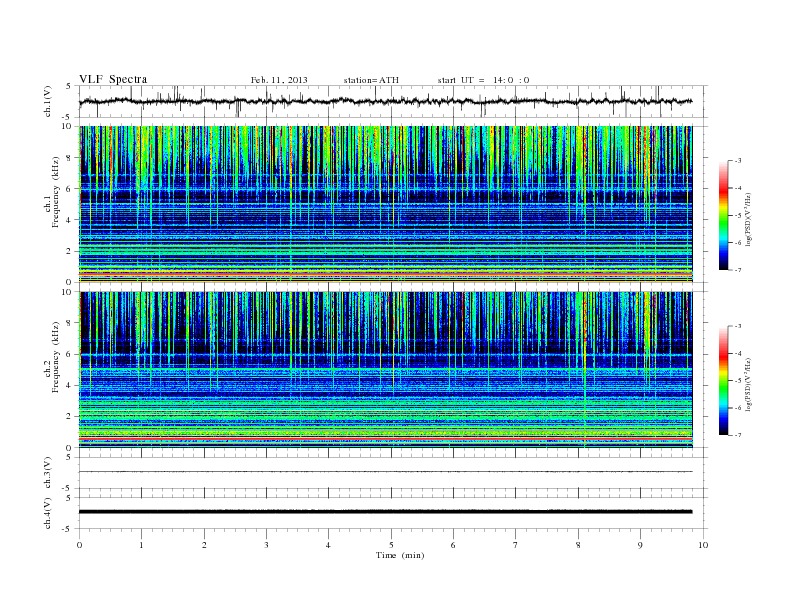Click the "Time (min)" x-axis label
This screenshot has width=792, height=612.
click(x=400, y=555)
